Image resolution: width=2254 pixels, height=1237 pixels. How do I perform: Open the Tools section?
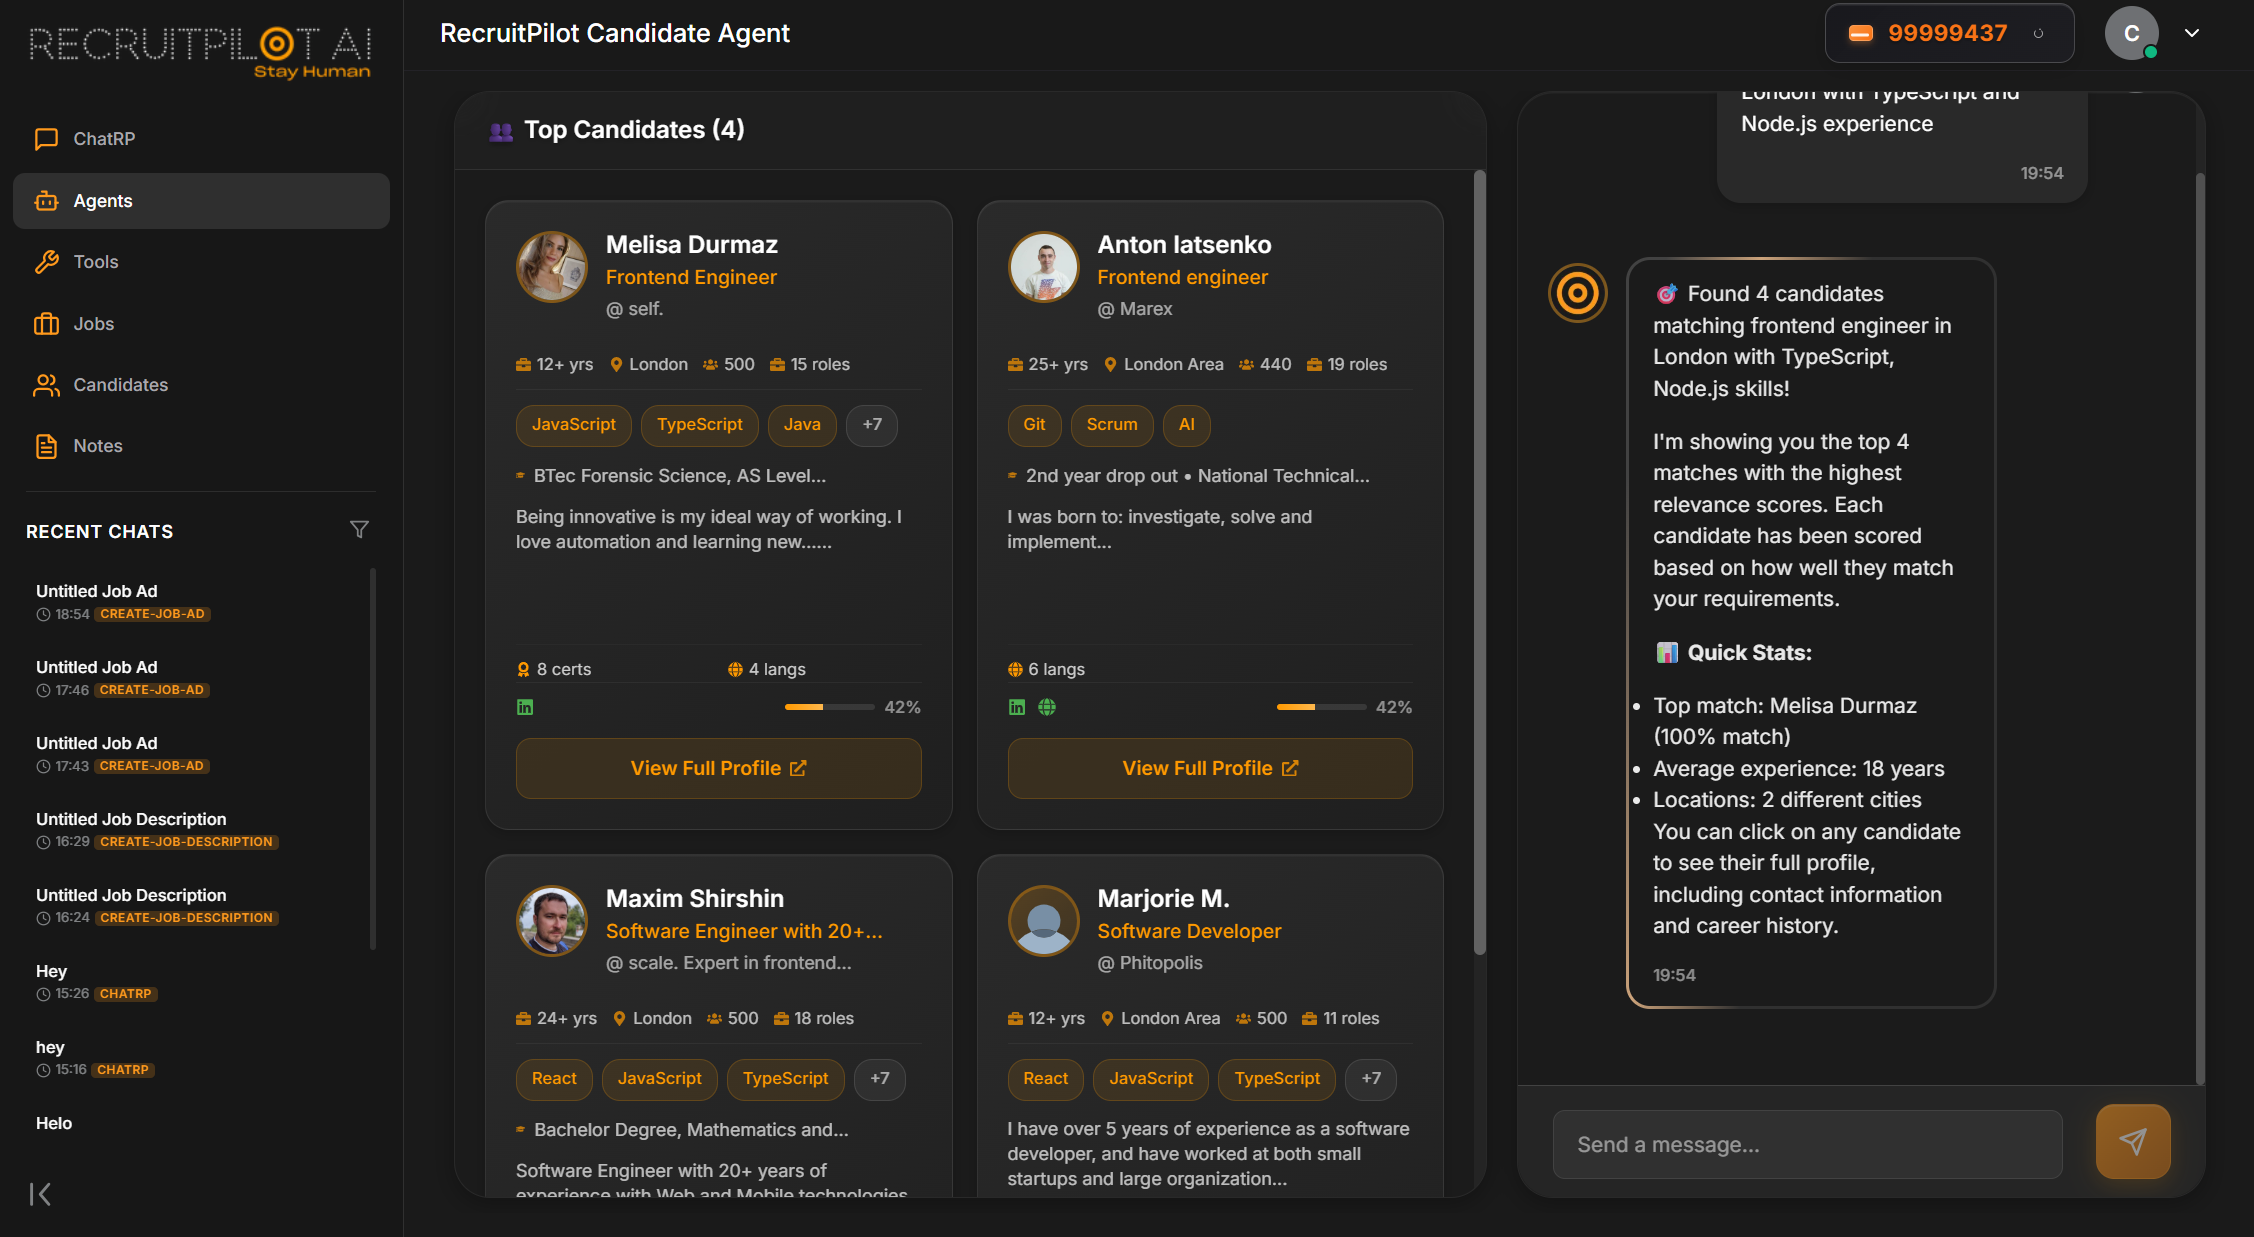tap(201, 262)
